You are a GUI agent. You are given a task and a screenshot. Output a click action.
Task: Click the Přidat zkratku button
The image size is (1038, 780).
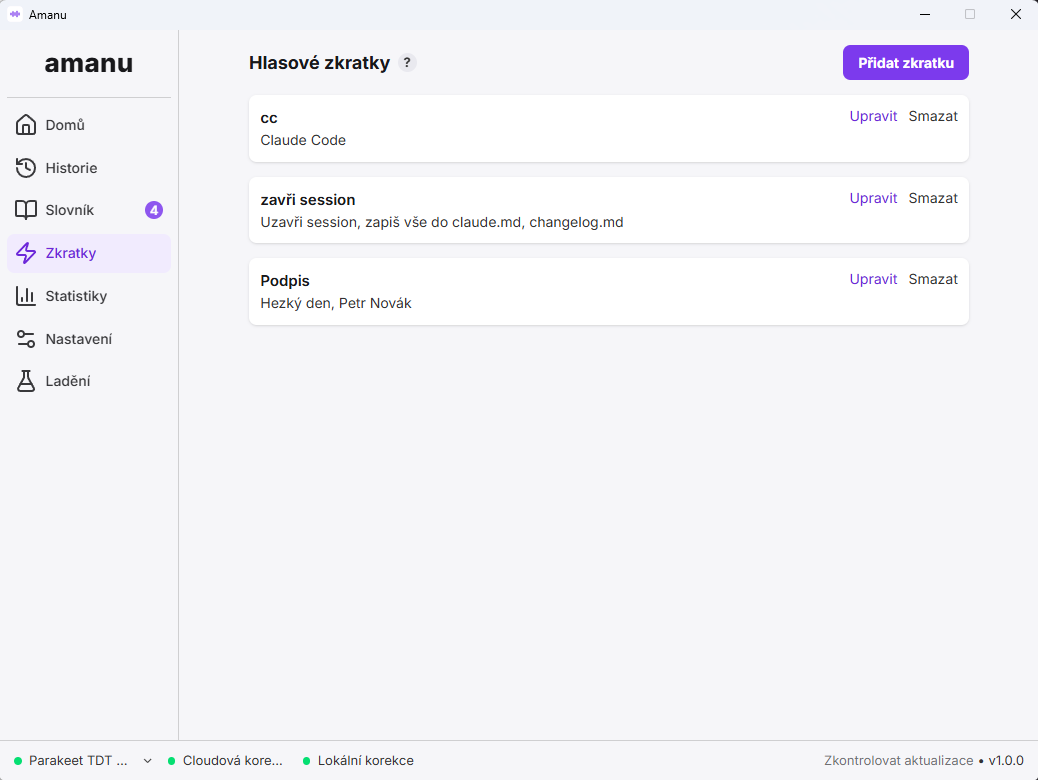tap(906, 62)
